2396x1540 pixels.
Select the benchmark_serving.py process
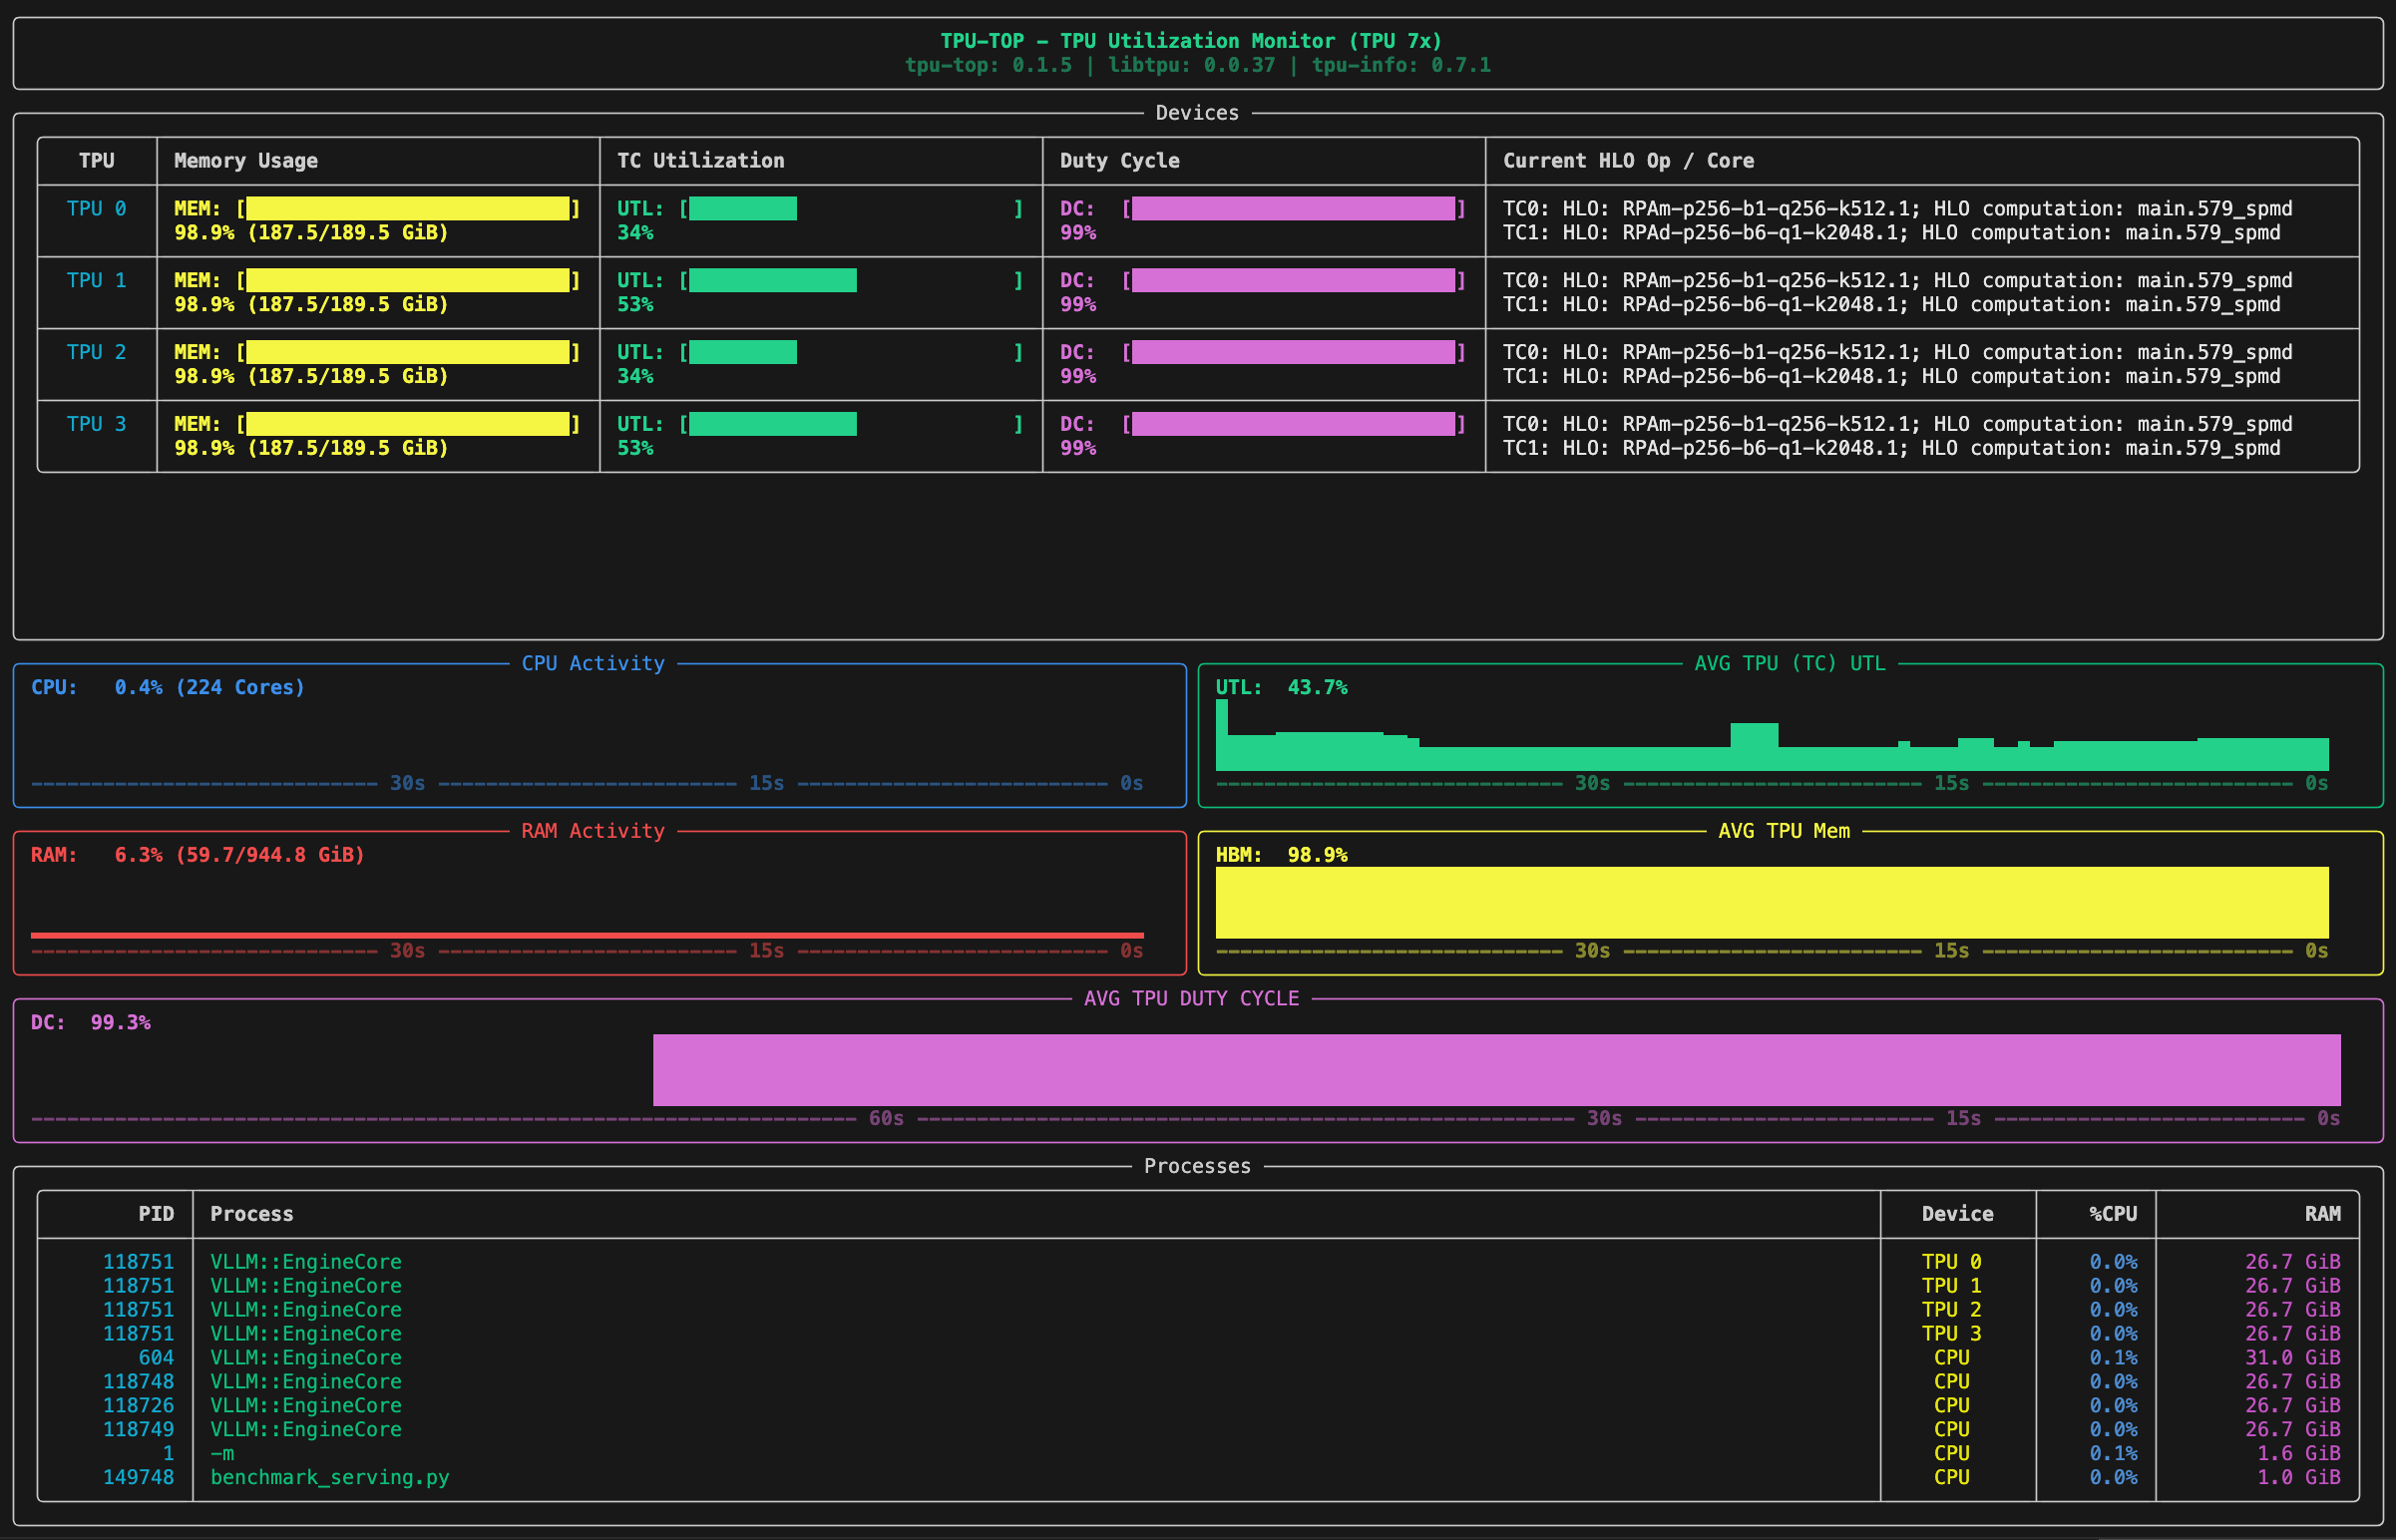click(330, 1477)
